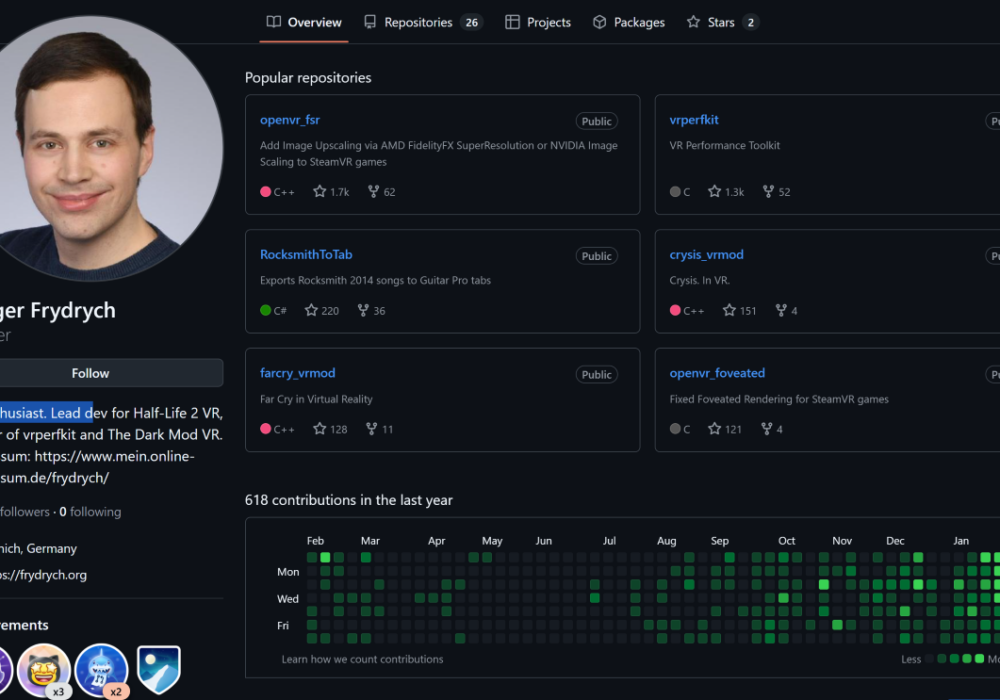This screenshot has height=700, width=1000.
Task: Open the farcry_vrmod repository
Action: (297, 373)
